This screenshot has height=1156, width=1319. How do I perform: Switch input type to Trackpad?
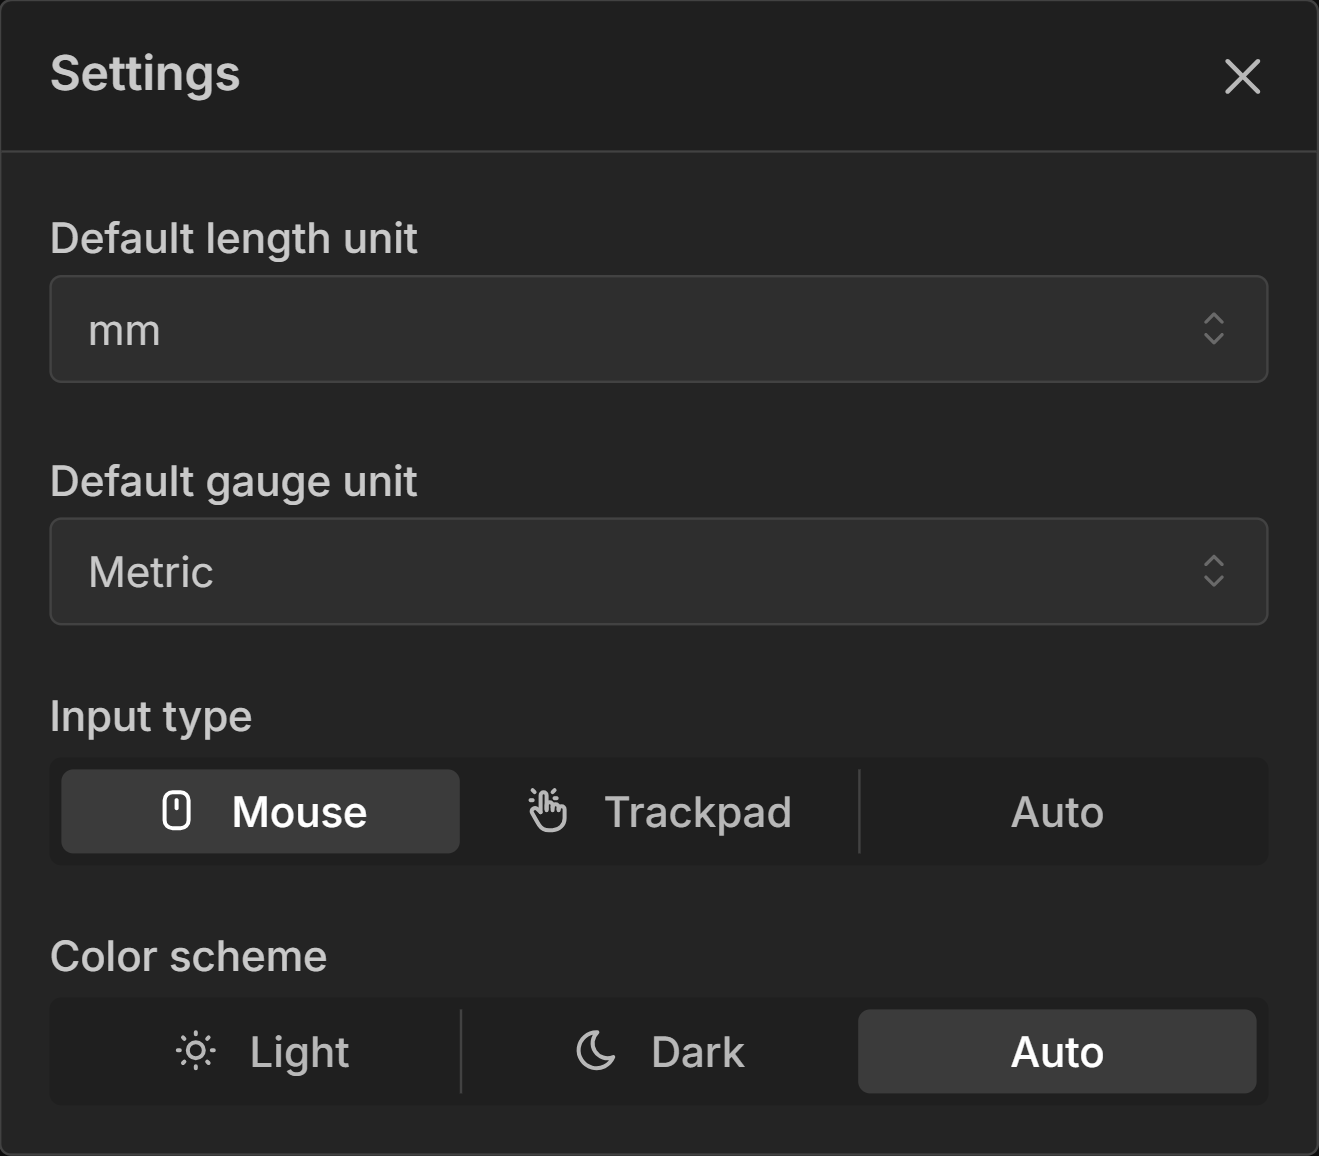(660, 812)
